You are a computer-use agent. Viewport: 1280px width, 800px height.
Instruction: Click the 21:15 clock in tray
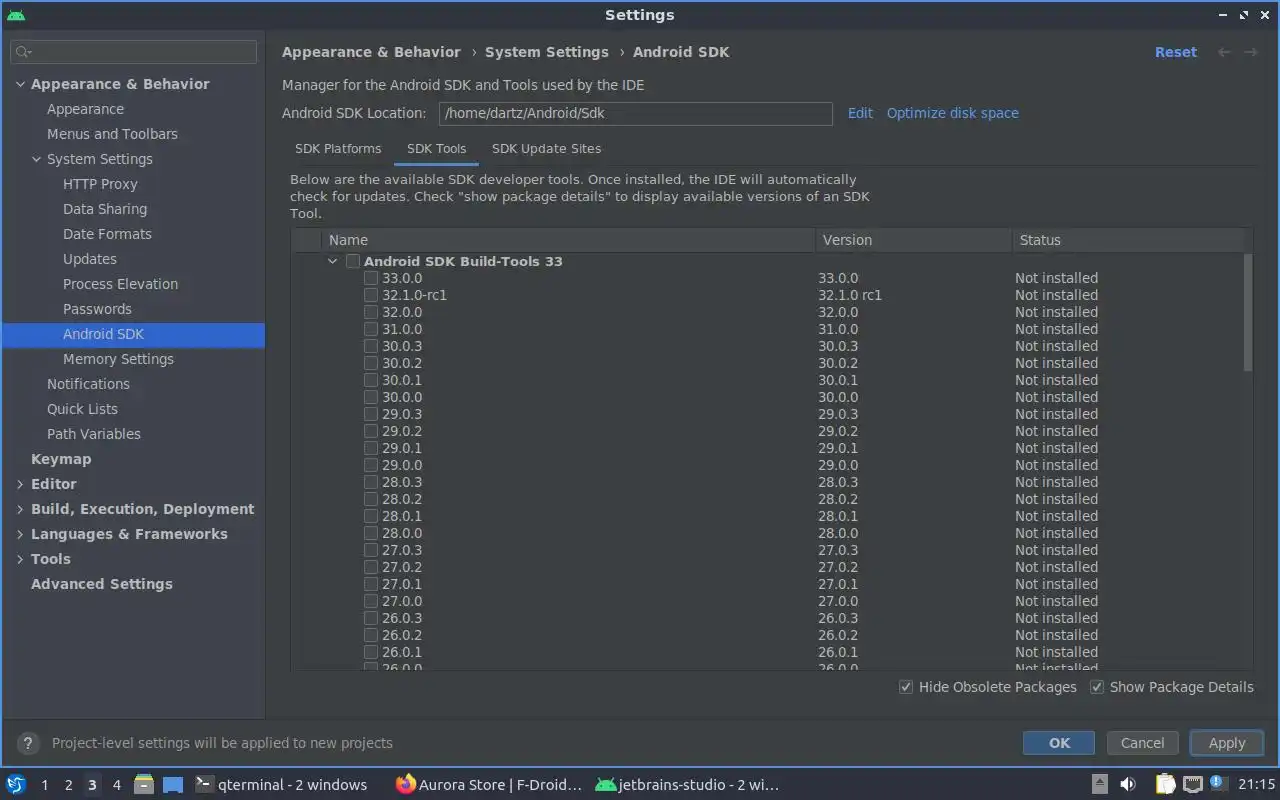(x=1257, y=784)
